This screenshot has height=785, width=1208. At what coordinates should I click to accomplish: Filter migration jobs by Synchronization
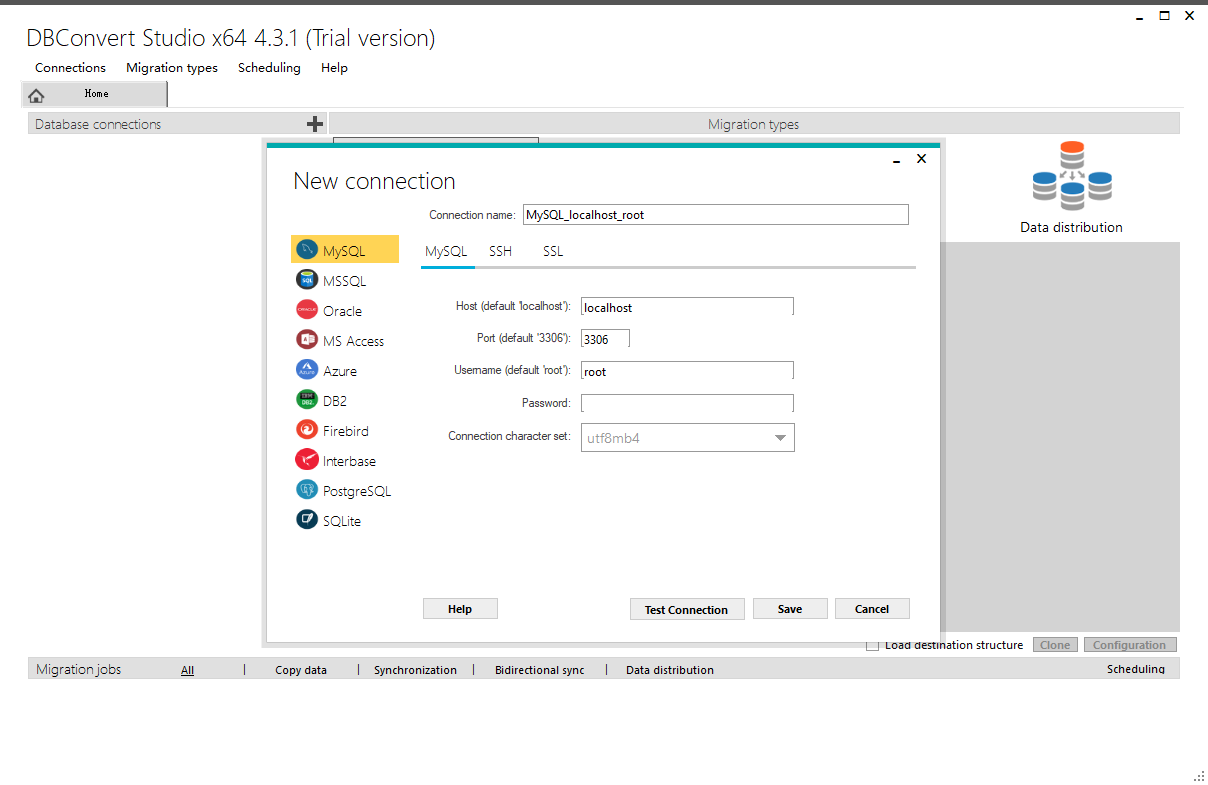(x=415, y=670)
